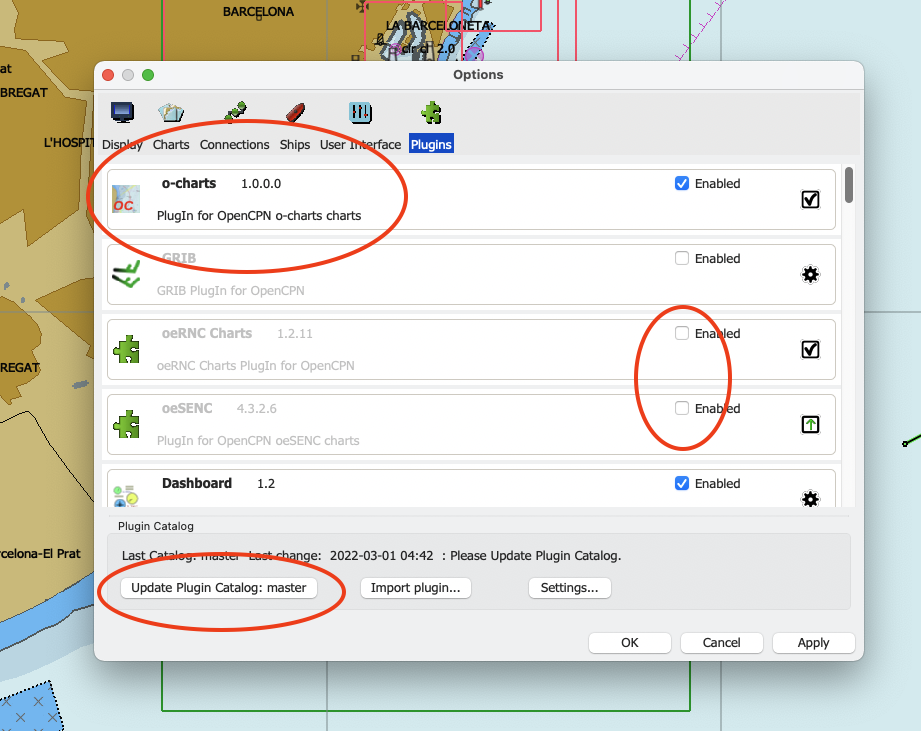Open the Connections settings icon
The height and width of the screenshot is (731, 921).
pyautogui.click(x=234, y=113)
